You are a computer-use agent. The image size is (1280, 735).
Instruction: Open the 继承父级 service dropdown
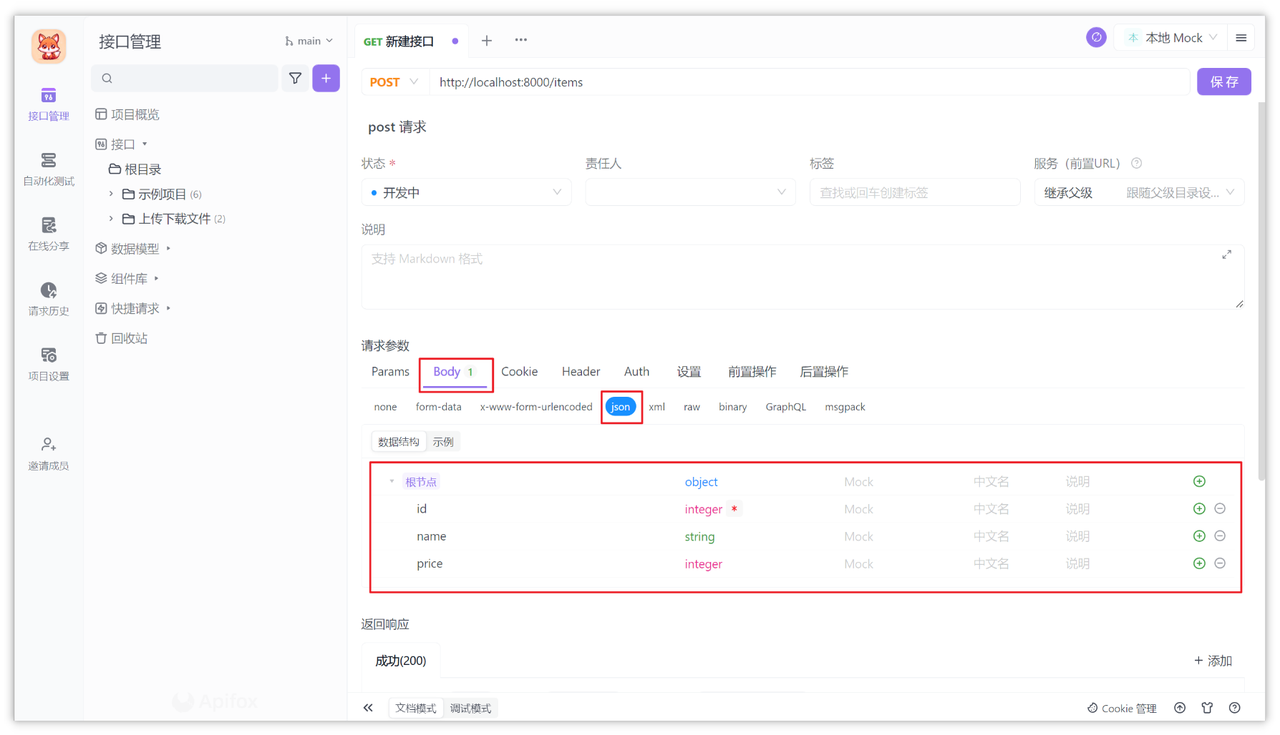tap(1139, 192)
